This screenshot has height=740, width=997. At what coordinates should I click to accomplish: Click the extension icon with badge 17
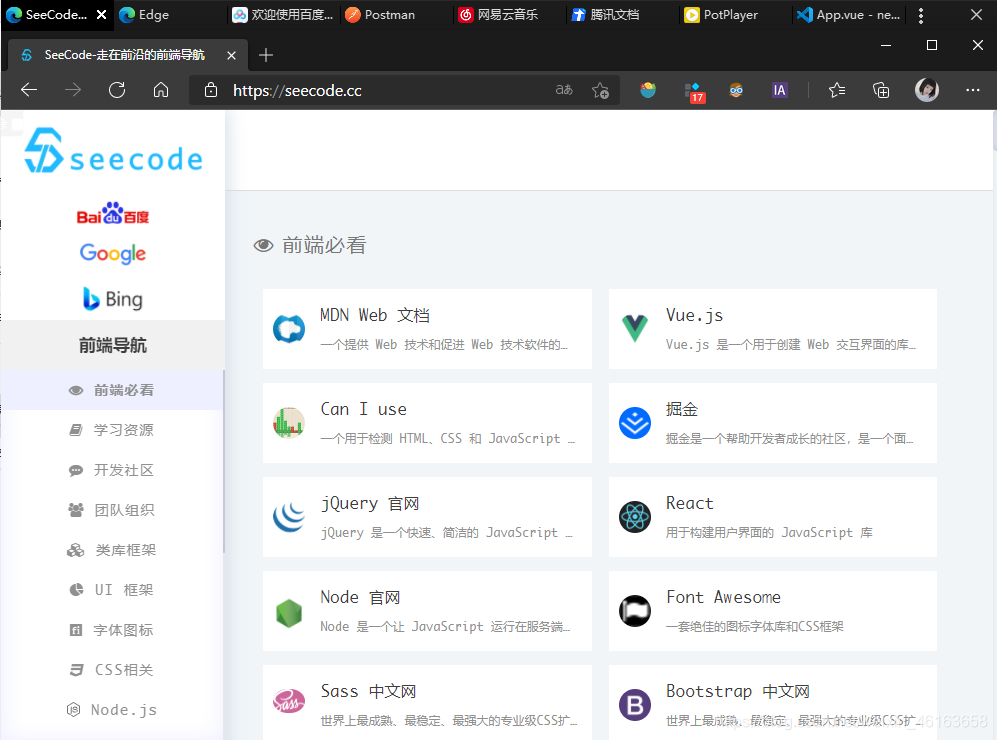pos(695,92)
